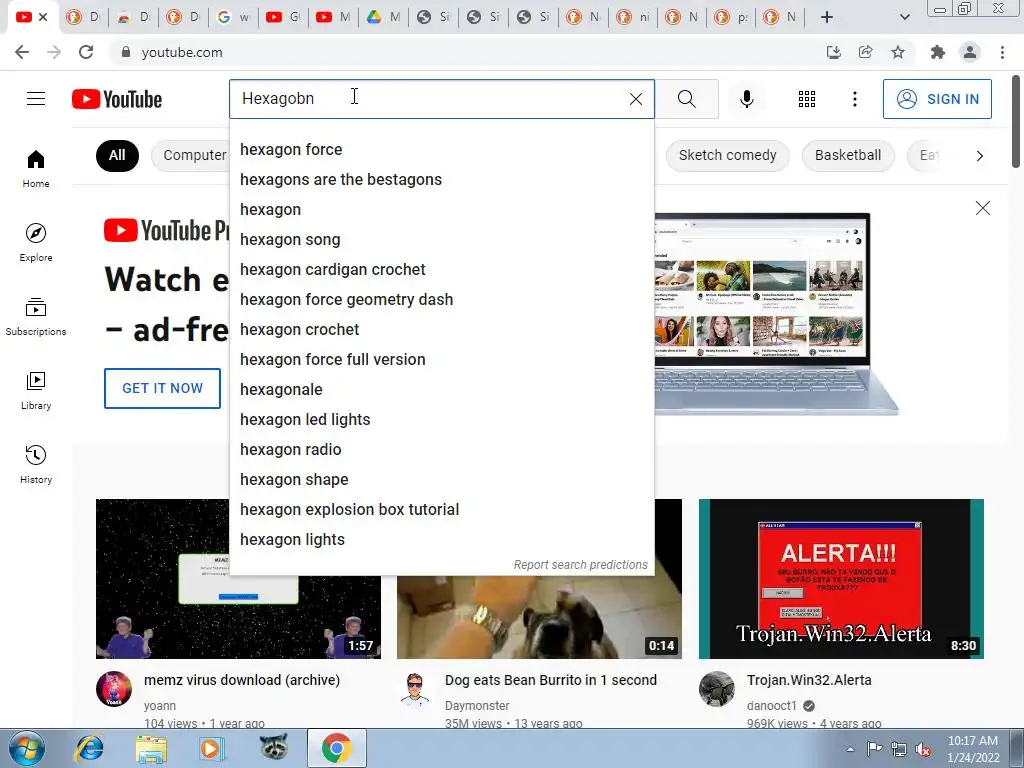This screenshot has height=768, width=1024.
Task: Open a new browser tab
Action: click(x=827, y=17)
